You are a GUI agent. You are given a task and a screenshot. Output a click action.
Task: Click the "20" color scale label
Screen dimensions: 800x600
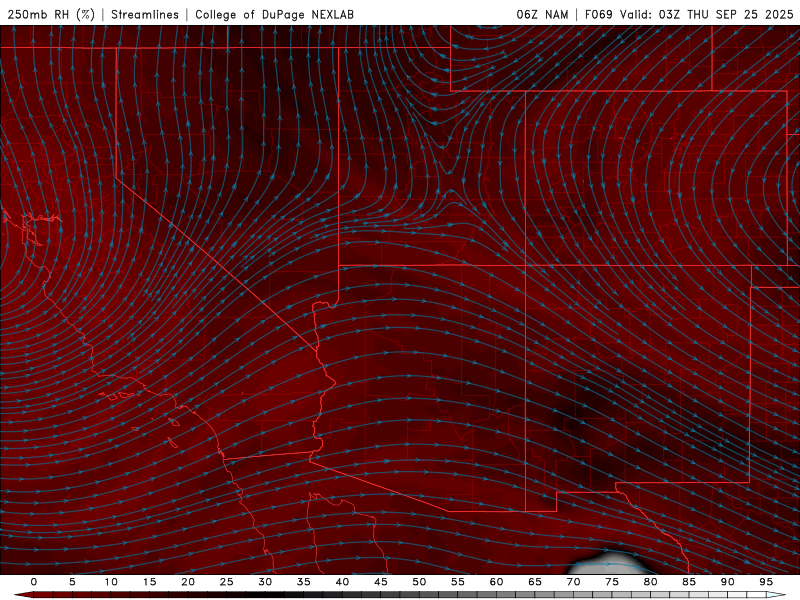pyautogui.click(x=188, y=582)
